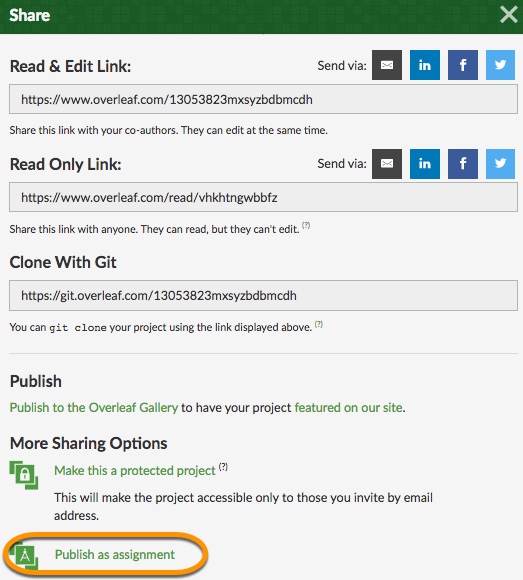523x580 pixels.
Task: Click Publish as assignment link
Action: tap(115, 554)
